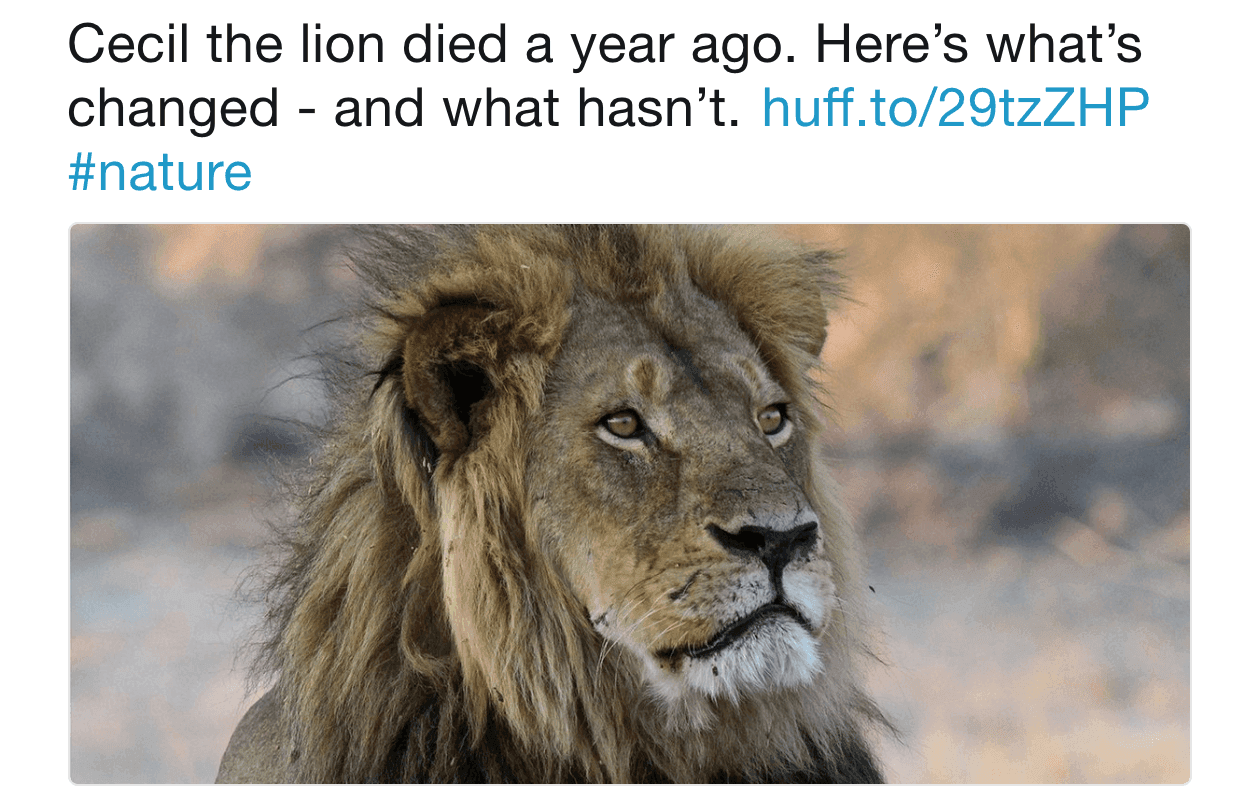Open the huff.to/29tzZHP link
The width and height of the screenshot is (1260, 808).
pyautogui.click(x=955, y=109)
